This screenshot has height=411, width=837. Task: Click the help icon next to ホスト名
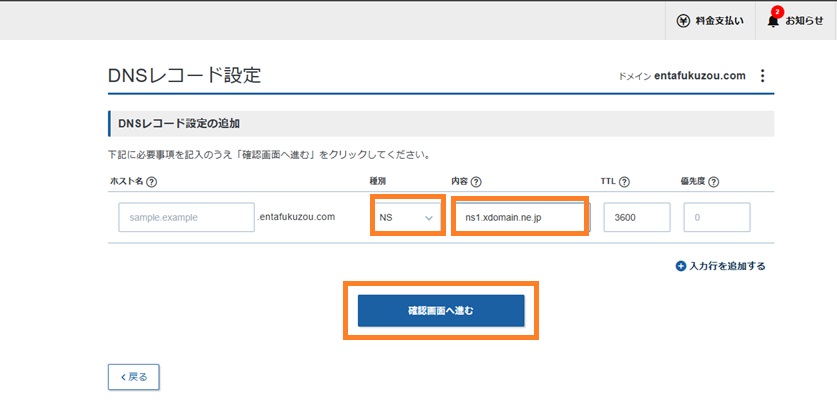151,182
